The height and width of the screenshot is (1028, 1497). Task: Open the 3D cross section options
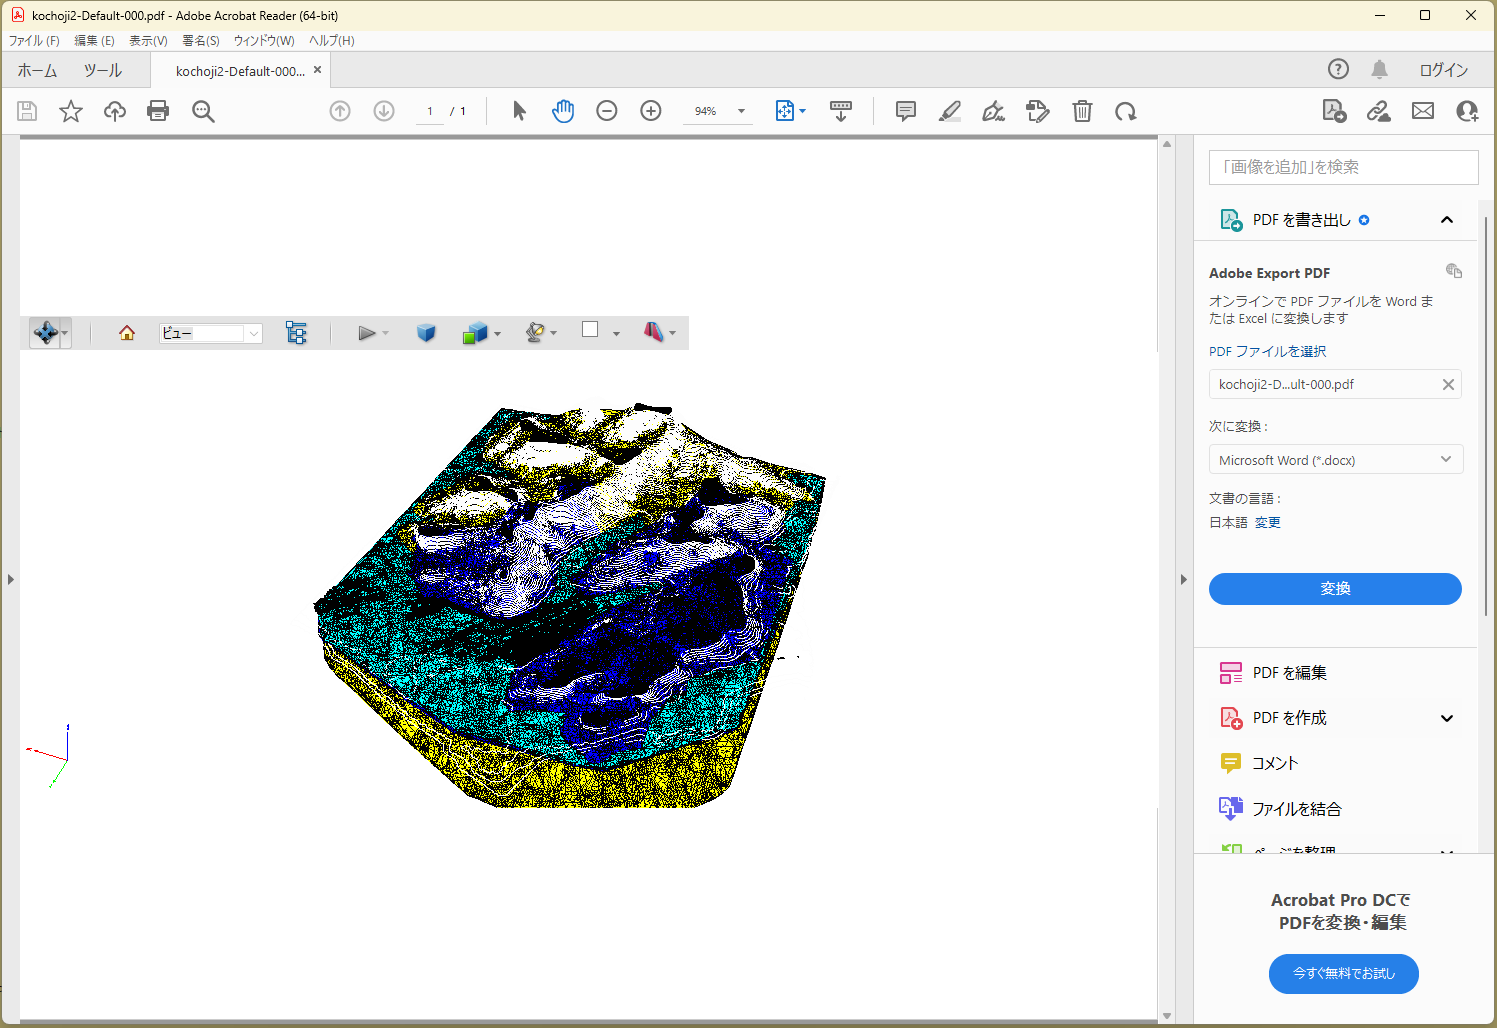point(659,333)
